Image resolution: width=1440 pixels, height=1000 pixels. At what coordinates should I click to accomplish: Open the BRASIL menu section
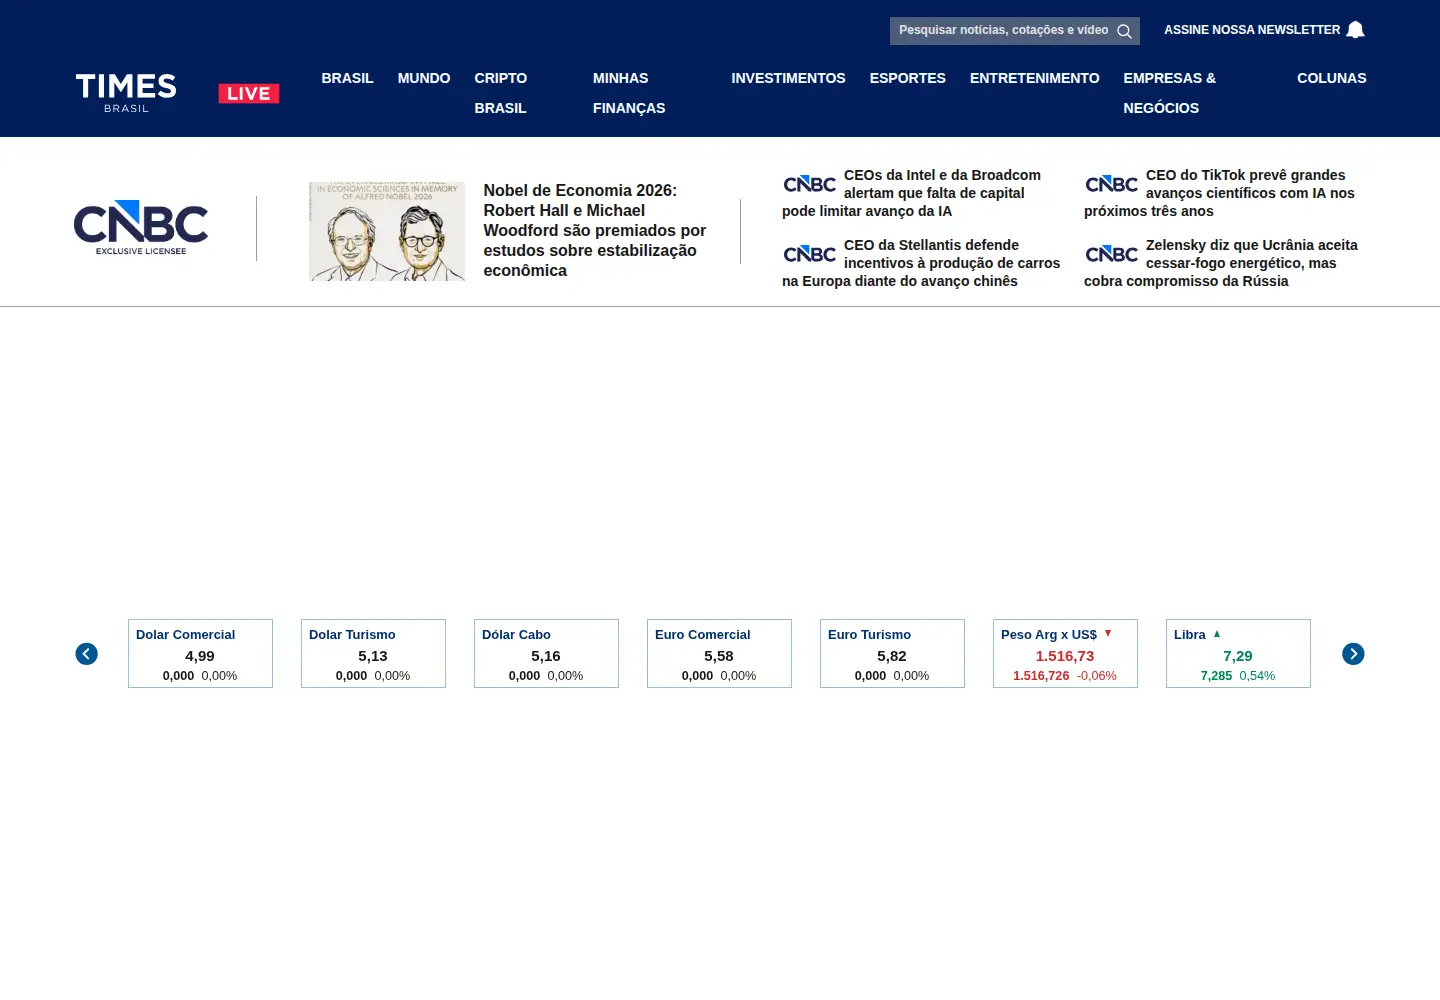click(347, 78)
